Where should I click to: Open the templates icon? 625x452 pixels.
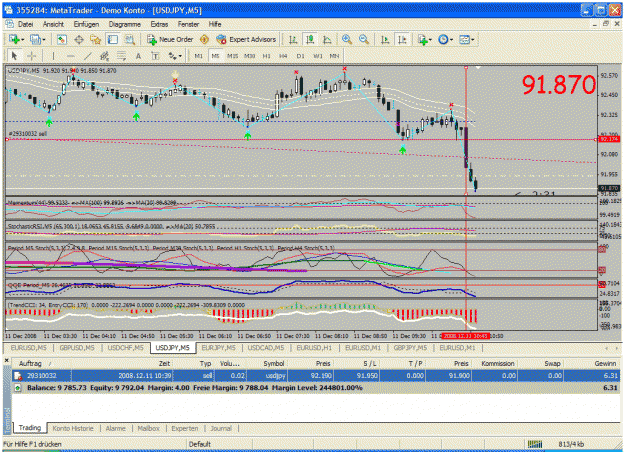tap(464, 39)
